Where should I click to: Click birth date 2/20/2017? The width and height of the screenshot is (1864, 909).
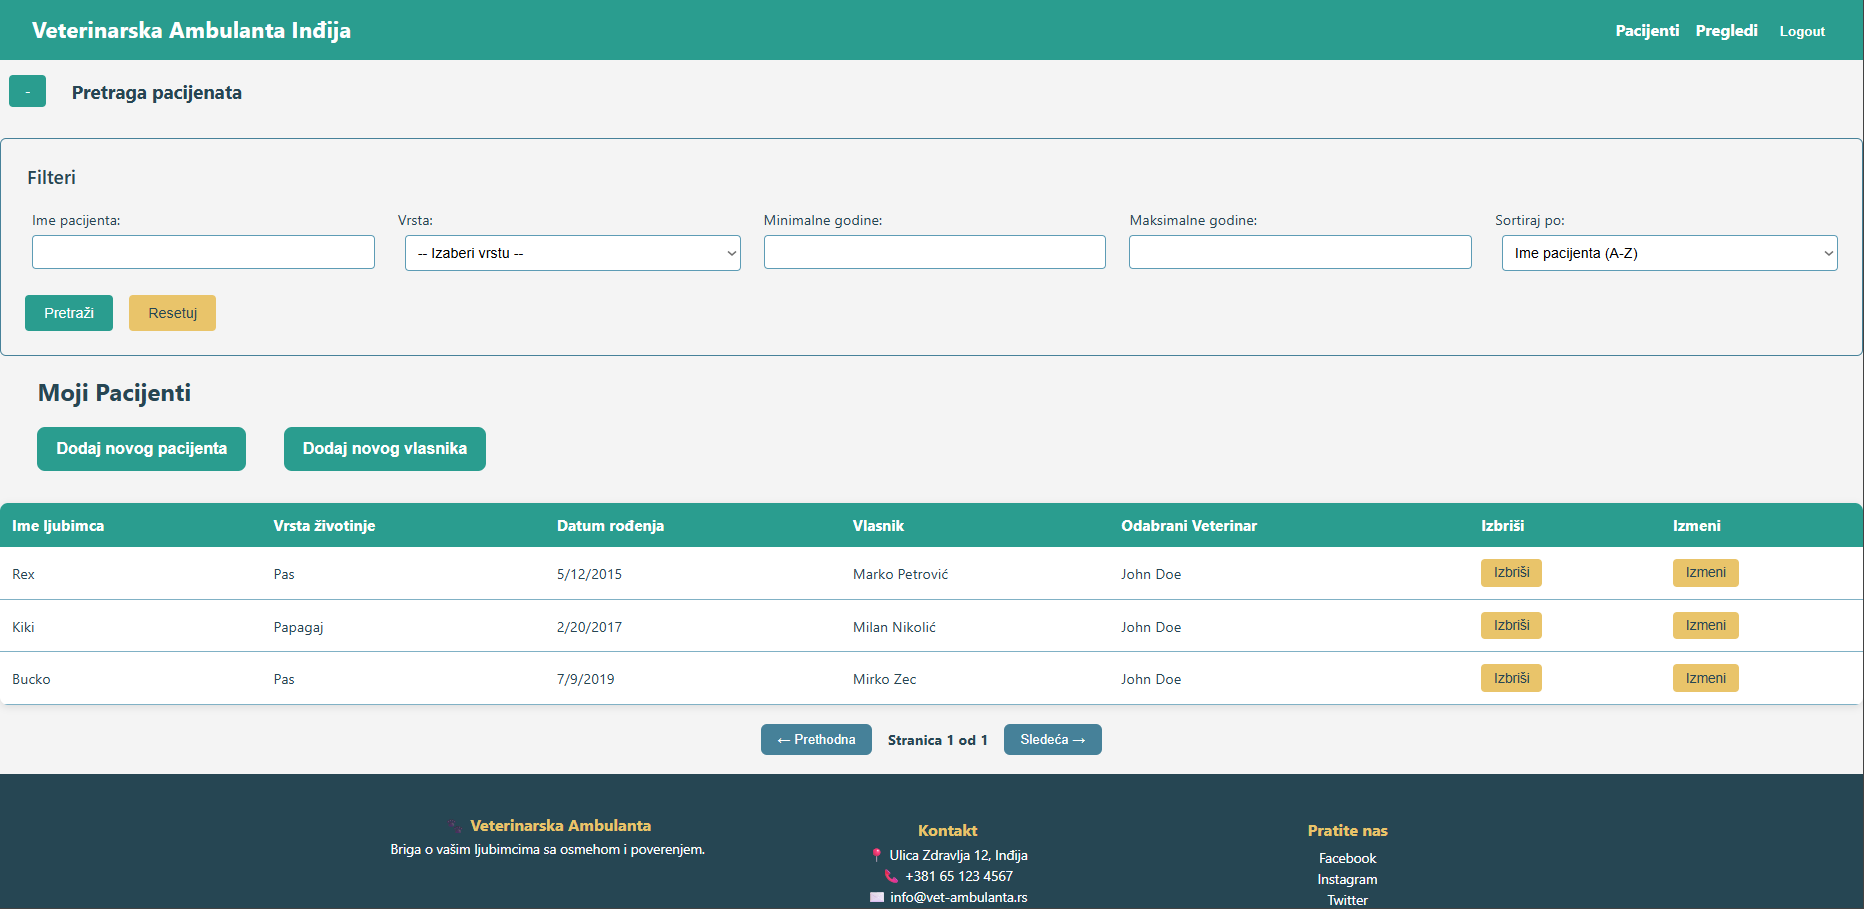pyautogui.click(x=589, y=628)
